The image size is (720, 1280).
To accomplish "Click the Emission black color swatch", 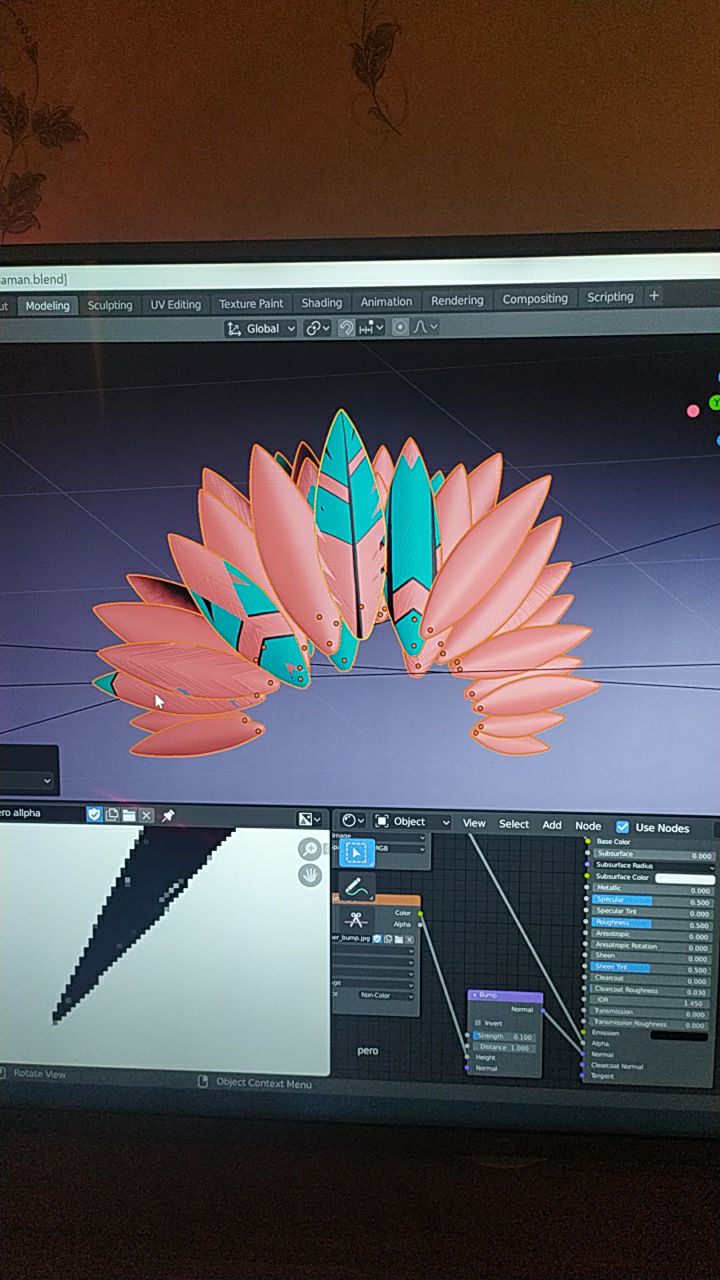I will coord(679,1036).
